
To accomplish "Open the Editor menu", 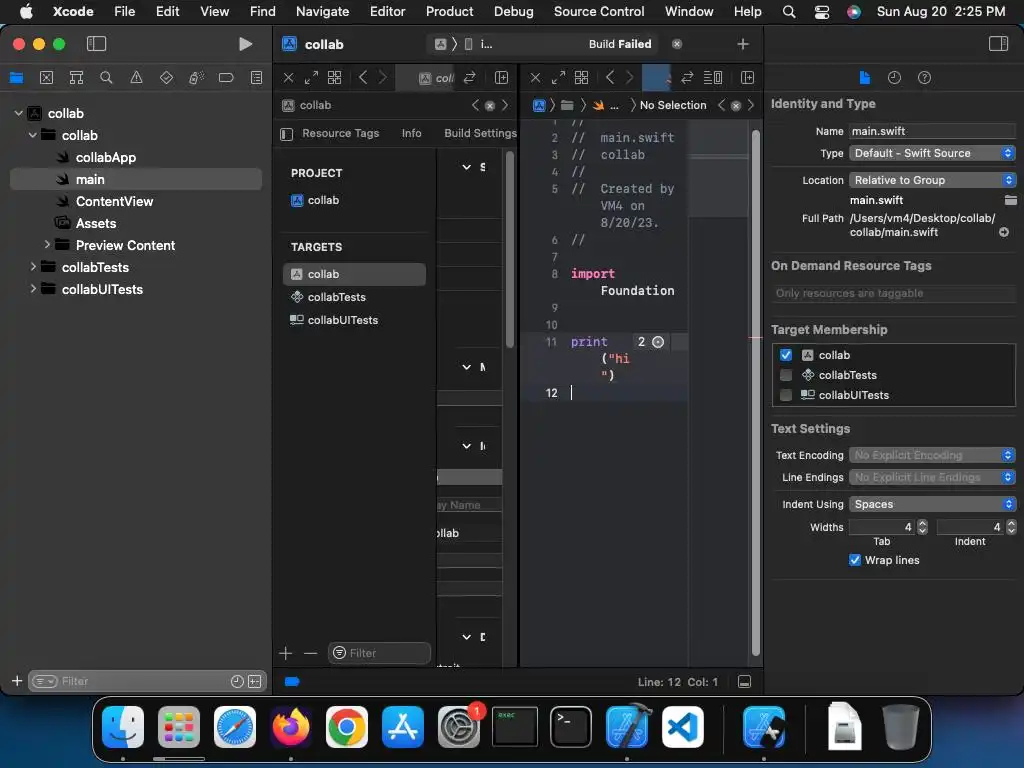I will (387, 11).
